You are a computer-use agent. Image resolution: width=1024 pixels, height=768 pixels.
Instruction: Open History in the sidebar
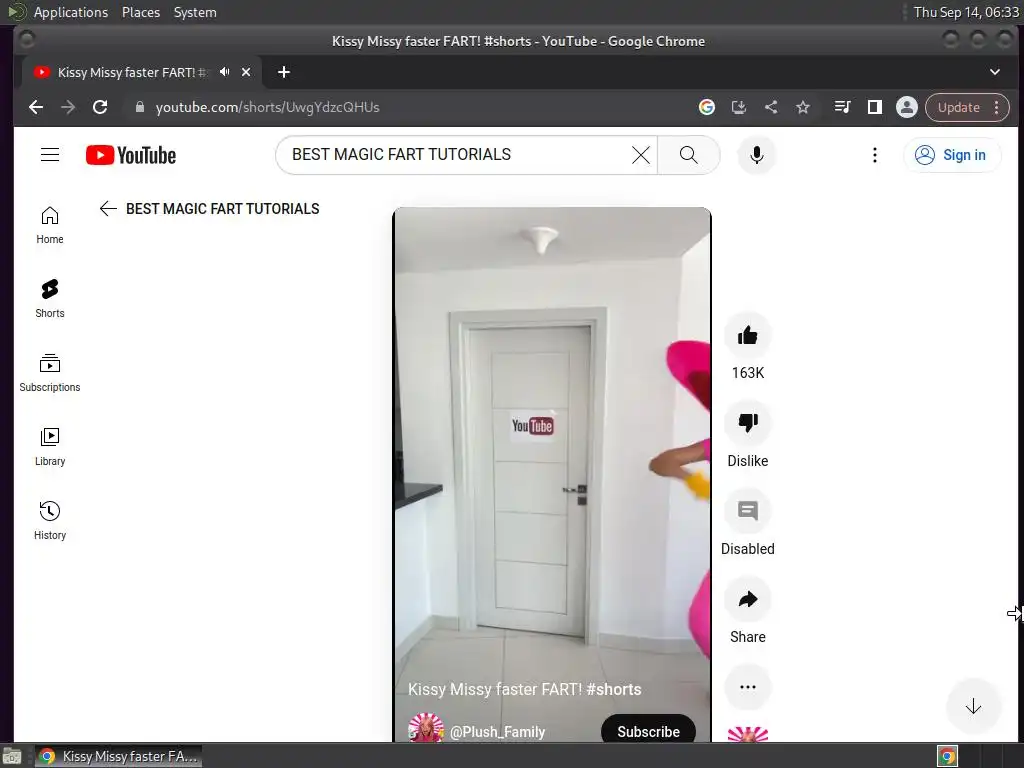point(50,520)
